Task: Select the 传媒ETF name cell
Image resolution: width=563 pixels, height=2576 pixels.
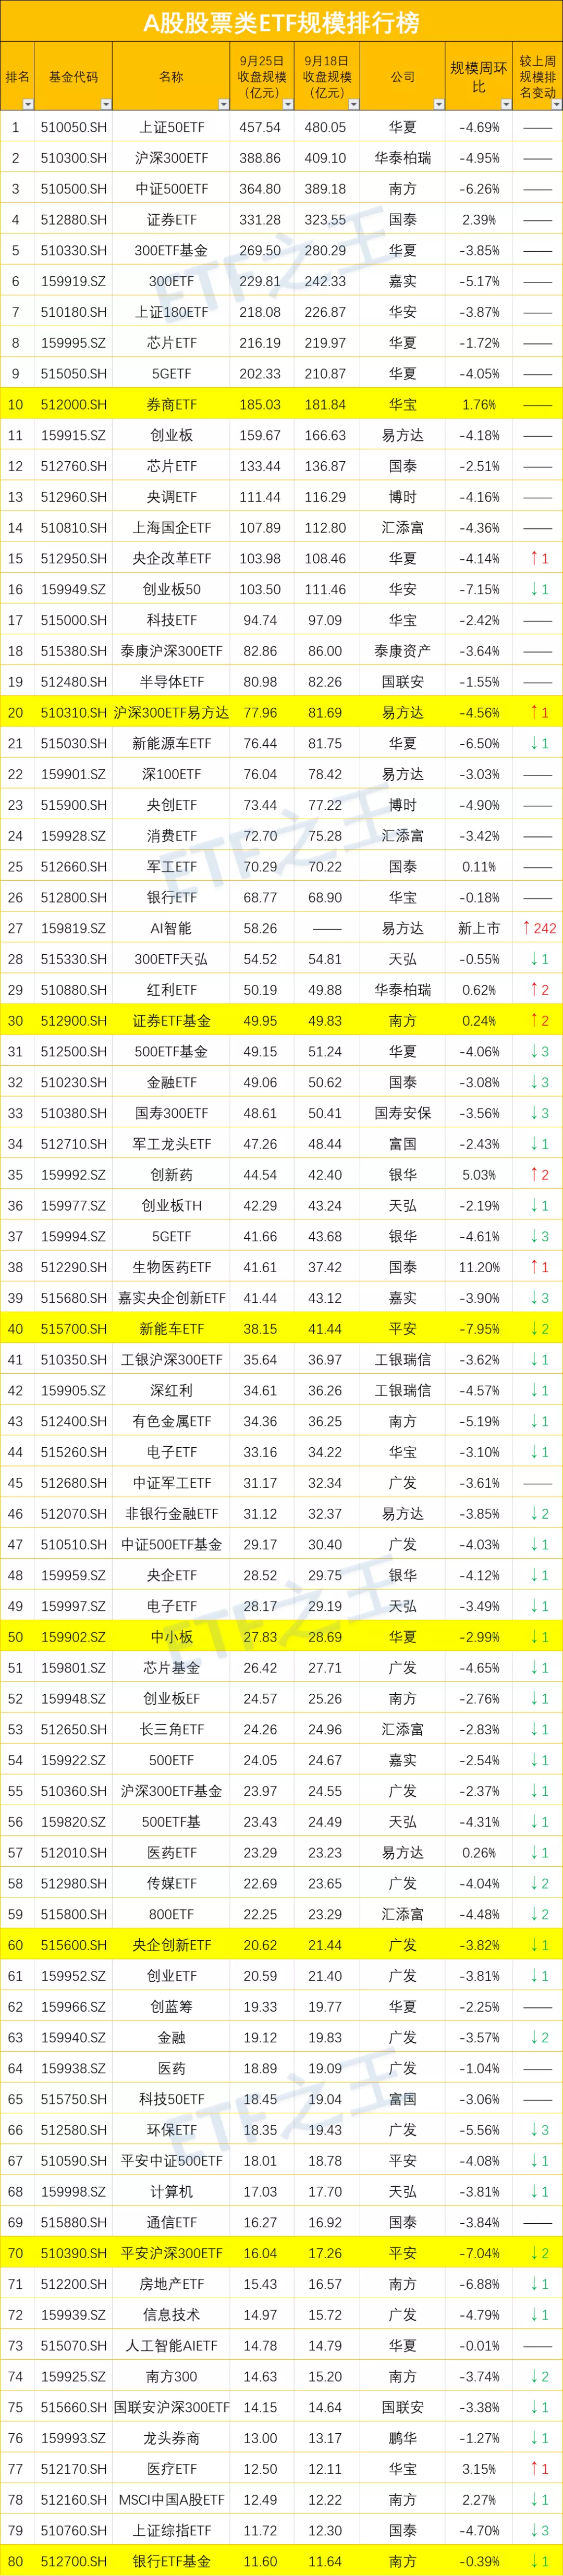Action: [x=171, y=1883]
